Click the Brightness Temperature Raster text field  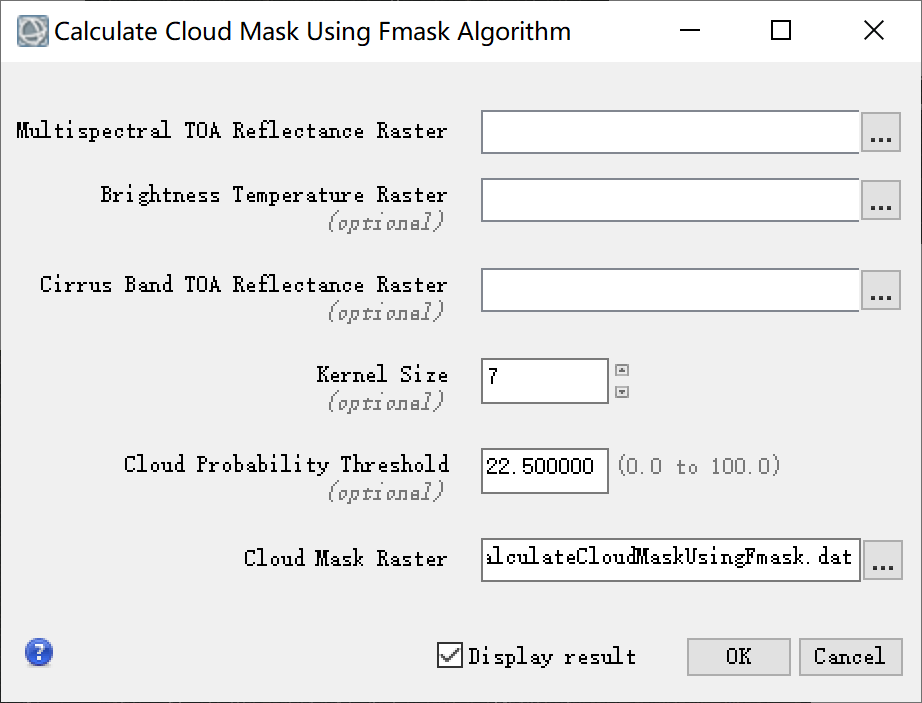click(x=669, y=200)
